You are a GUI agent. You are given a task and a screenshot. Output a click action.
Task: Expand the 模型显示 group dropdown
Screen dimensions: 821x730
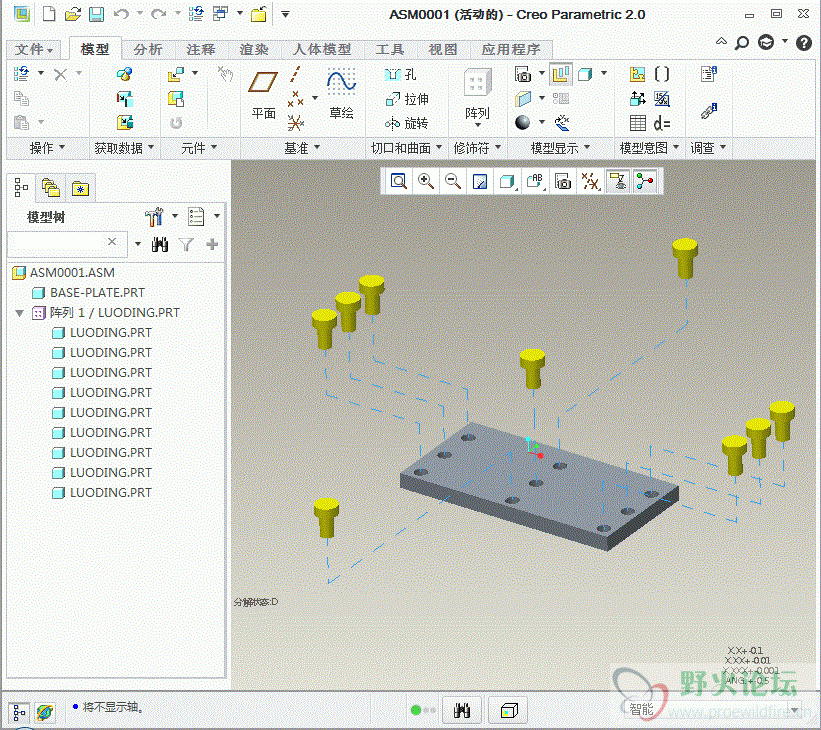560,148
